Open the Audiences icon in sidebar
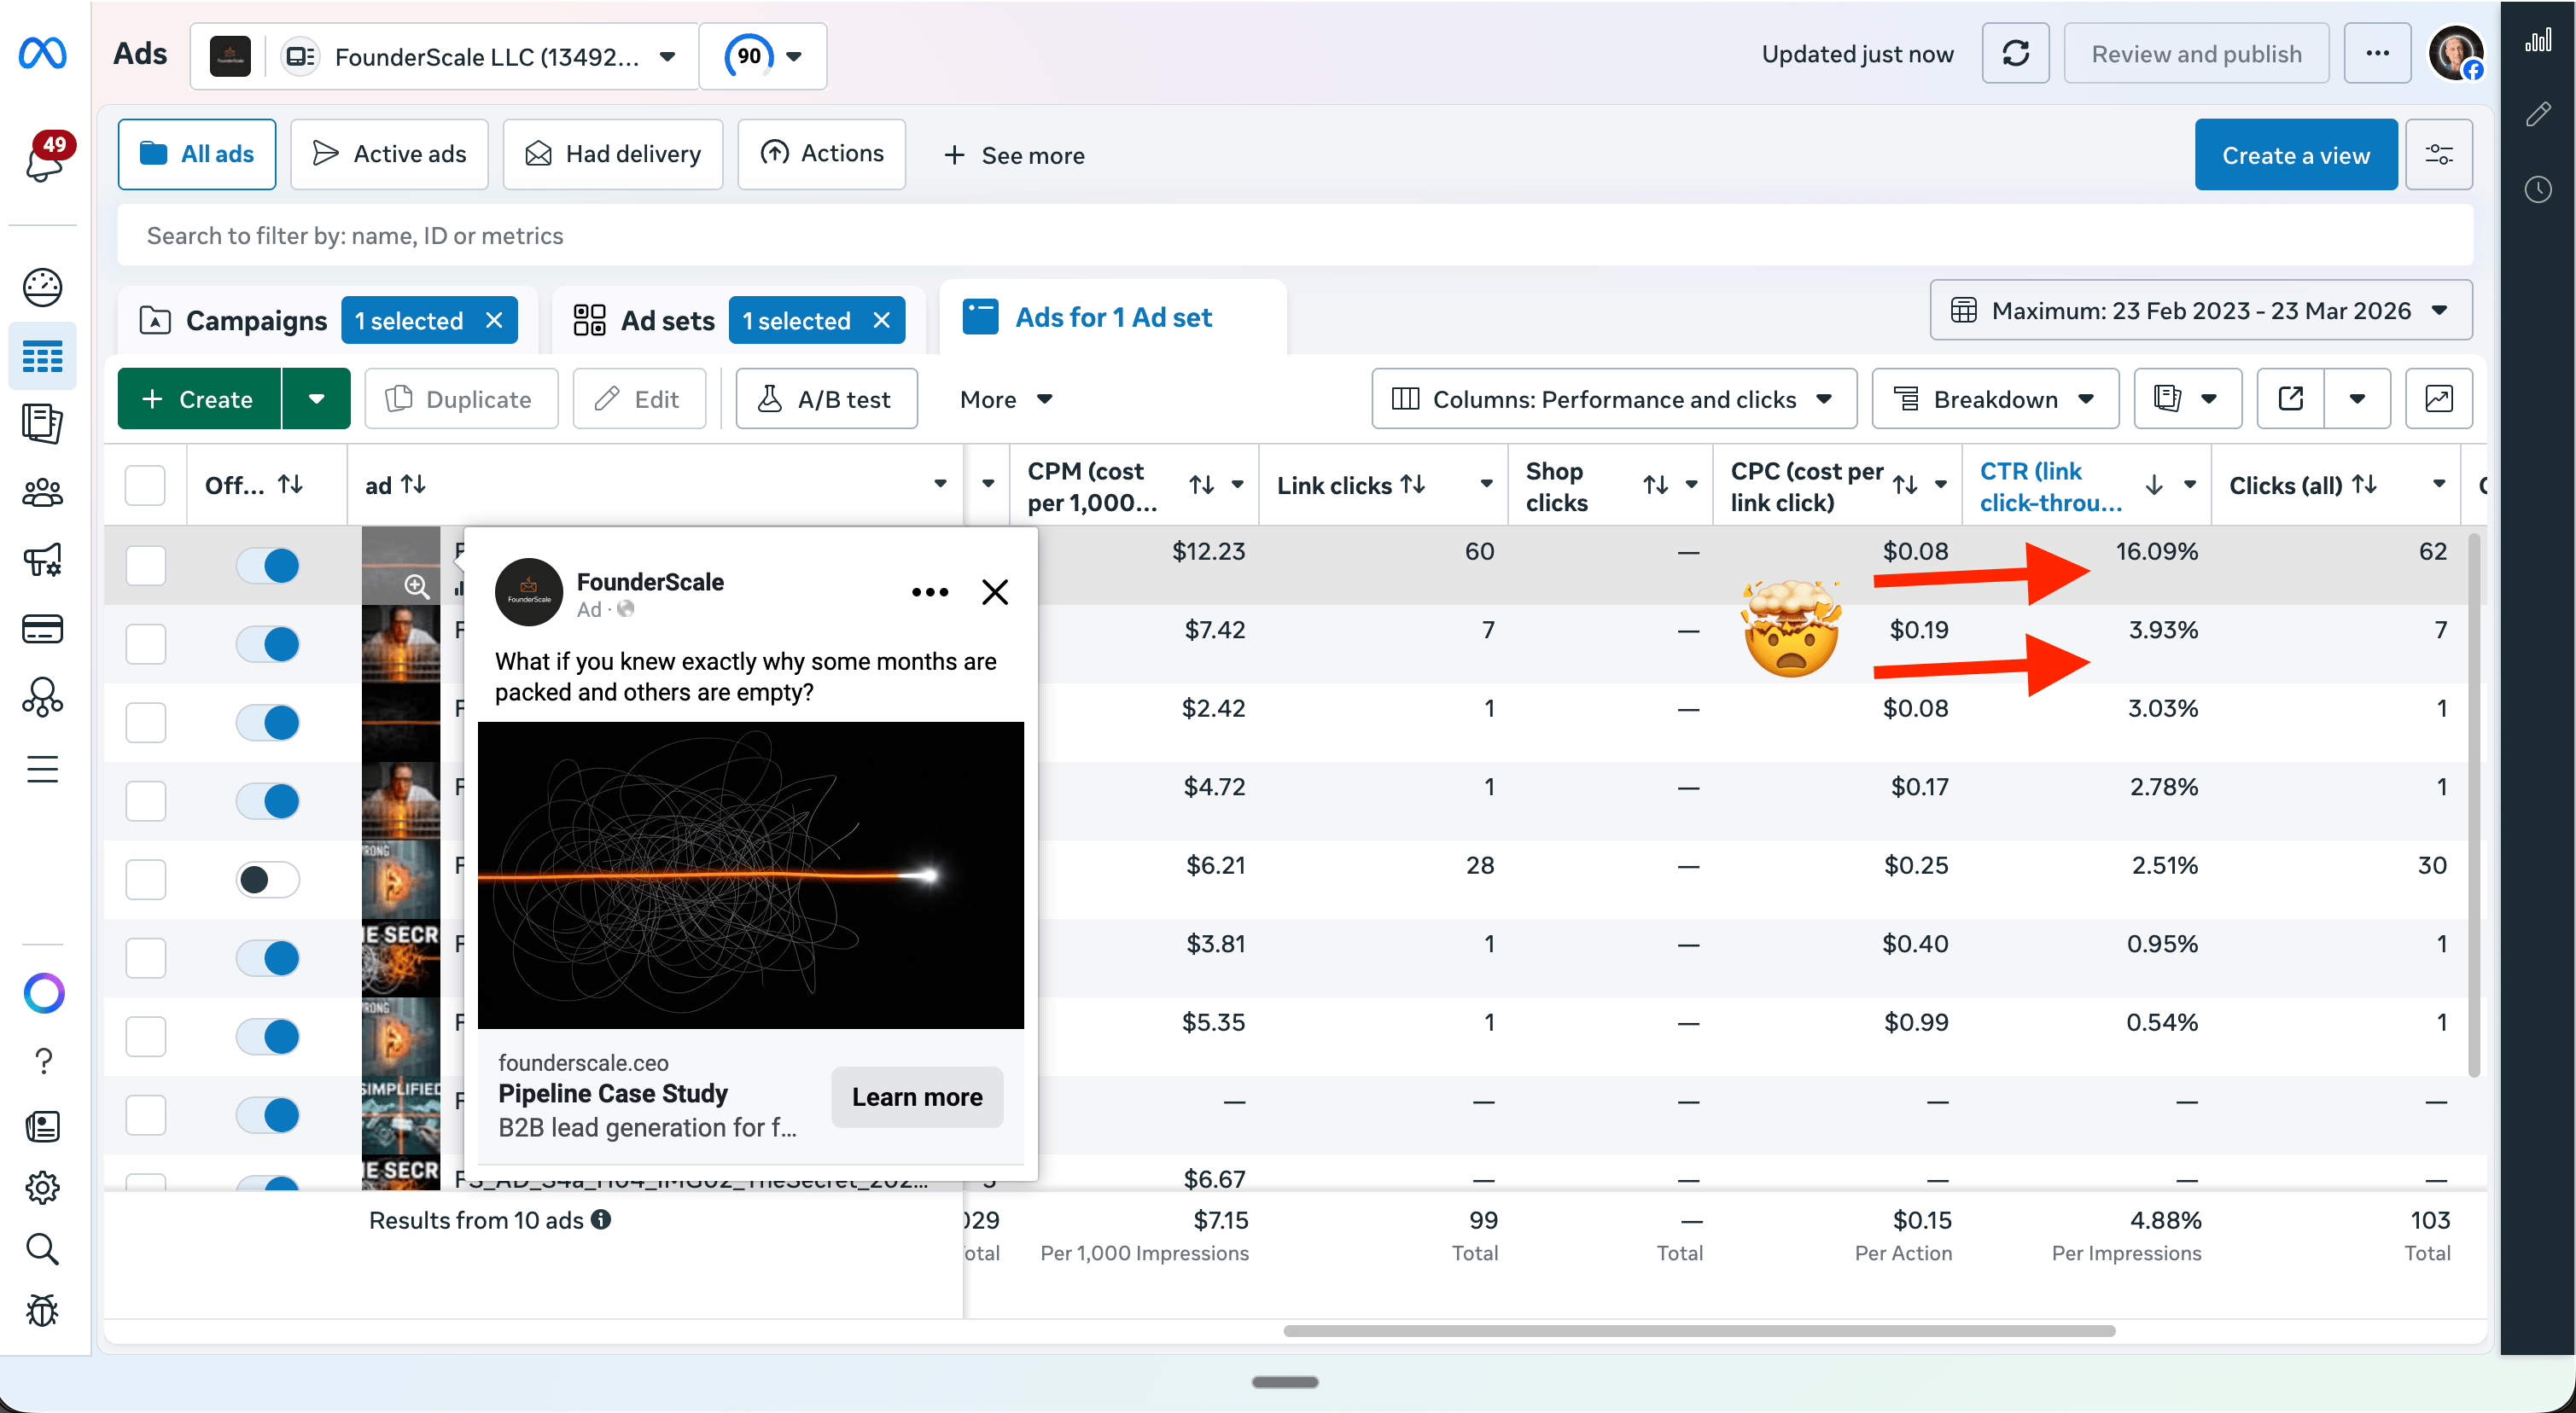Image resolution: width=2576 pixels, height=1413 pixels. pyautogui.click(x=42, y=492)
